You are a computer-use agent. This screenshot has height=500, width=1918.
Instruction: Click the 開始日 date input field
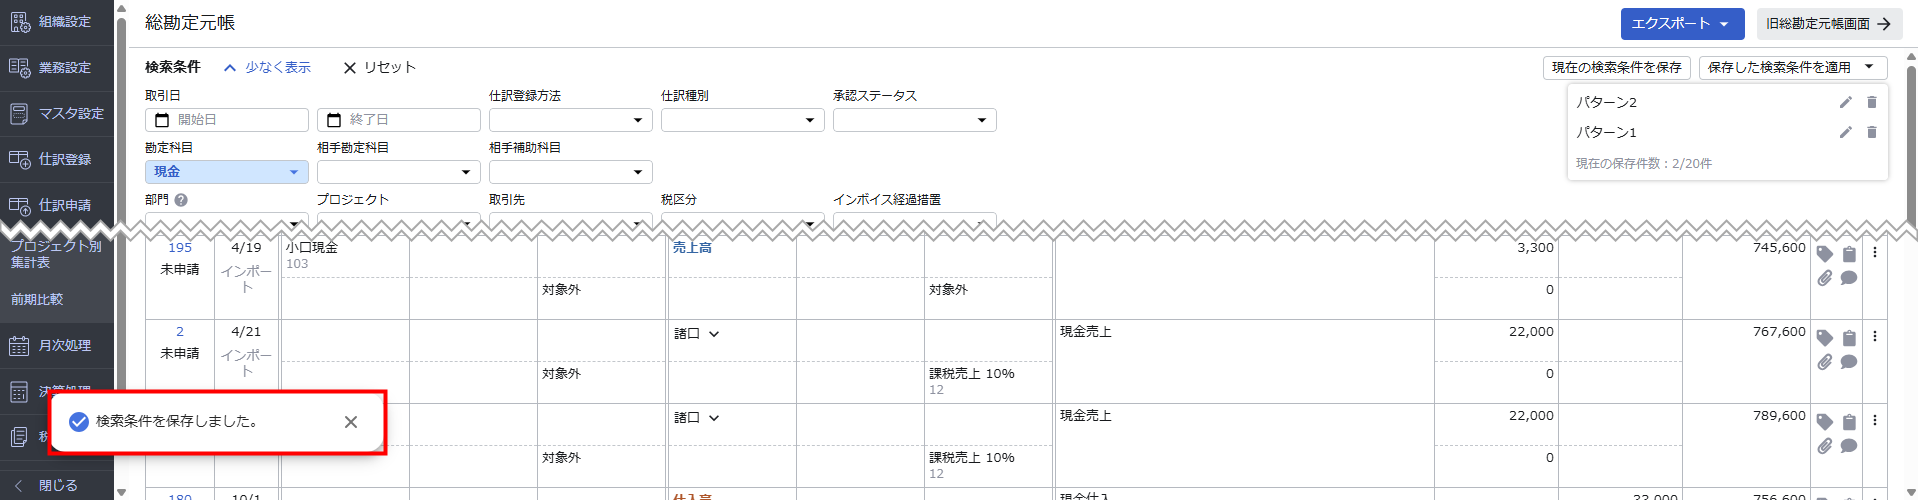click(227, 120)
